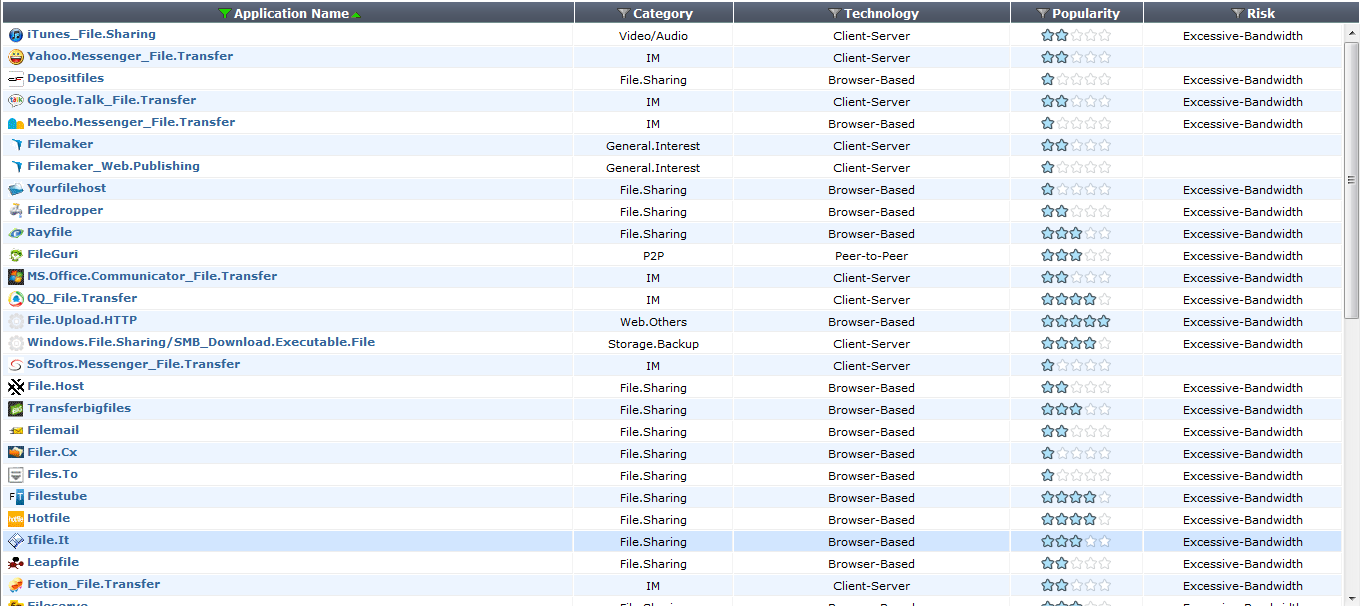The image size is (1361, 606).
Task: Click the Yourfilehost icon
Action: point(15,189)
